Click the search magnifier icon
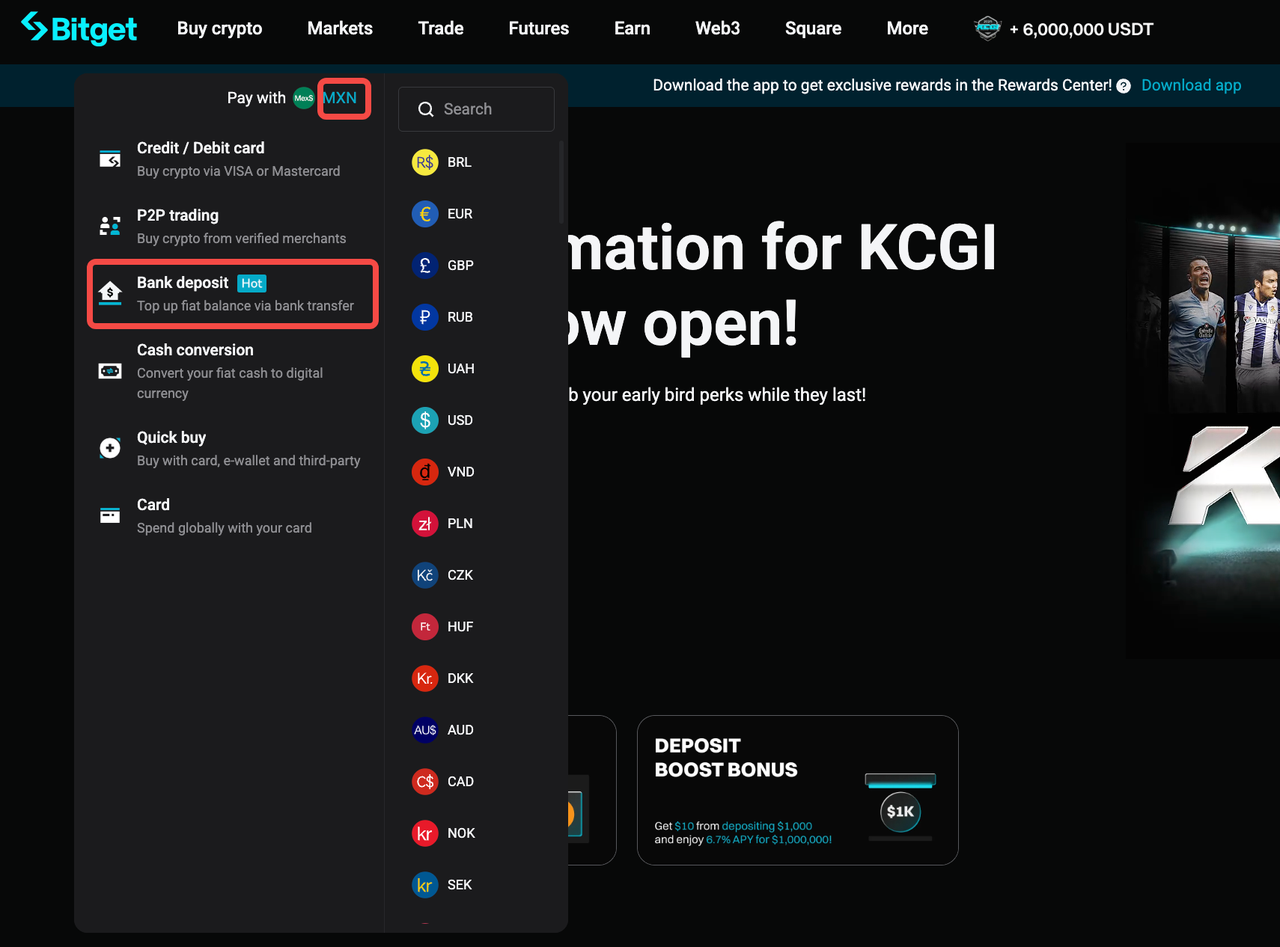Screen dimensions: 1280x947 (426, 109)
